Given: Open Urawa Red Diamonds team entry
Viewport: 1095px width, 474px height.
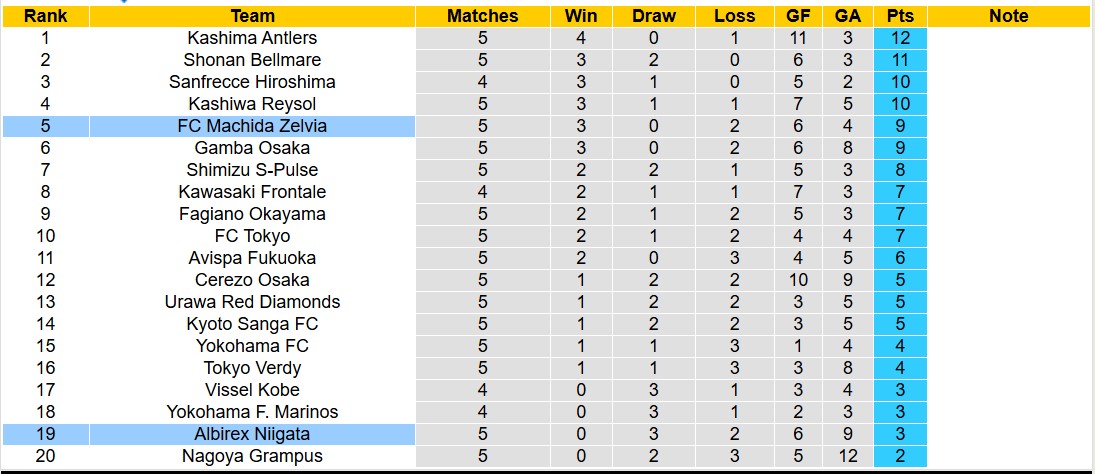Looking at the screenshot, I should (x=252, y=302).
